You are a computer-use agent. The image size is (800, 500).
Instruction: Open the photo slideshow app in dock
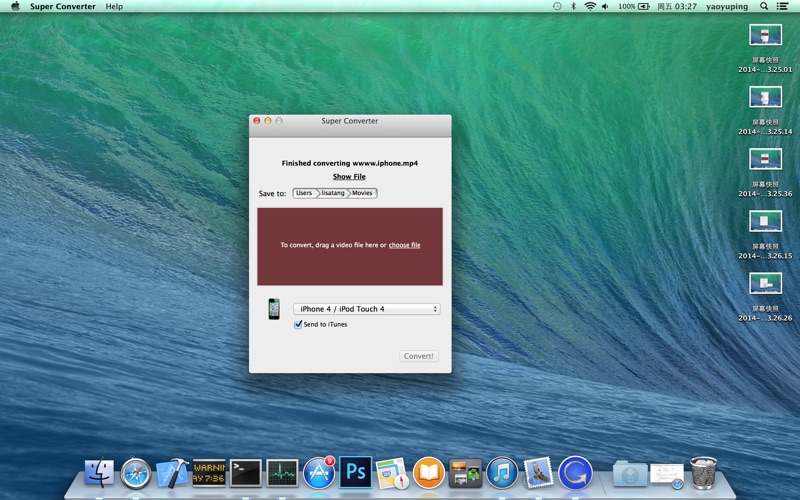465,473
